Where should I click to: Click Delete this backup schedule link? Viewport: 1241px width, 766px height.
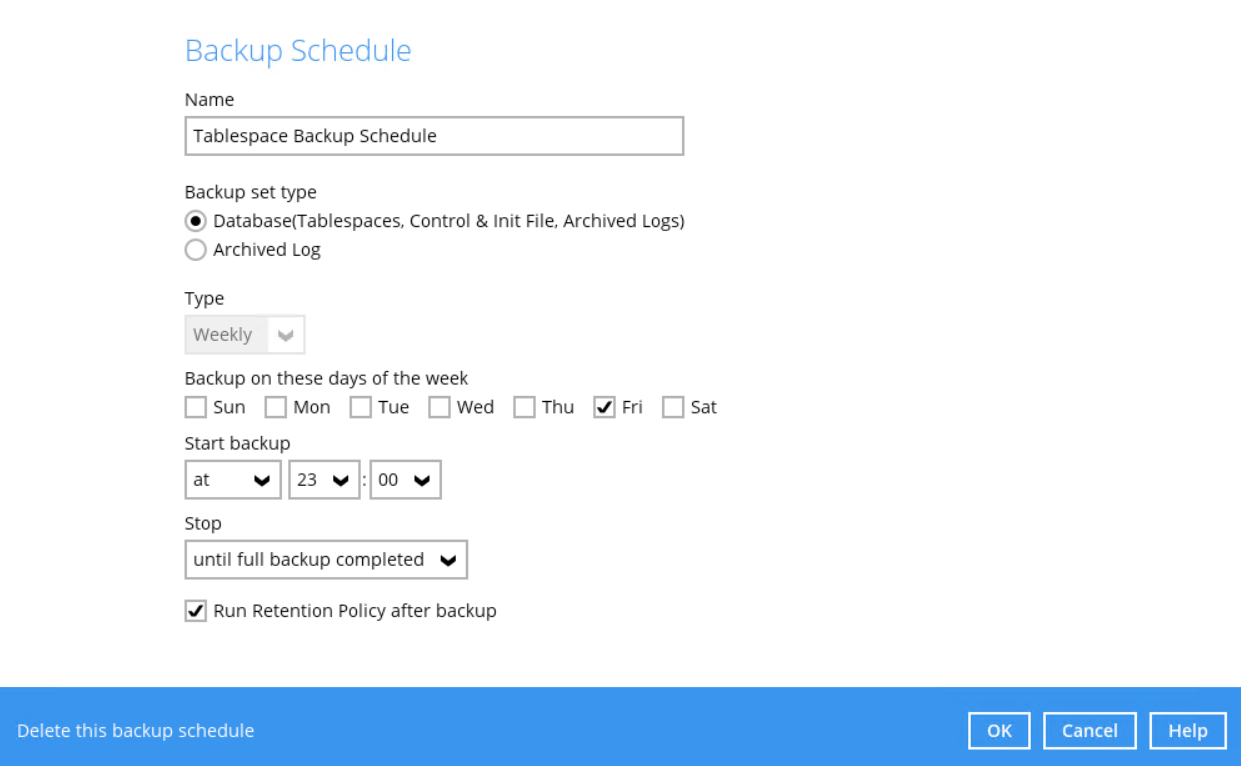coord(135,731)
